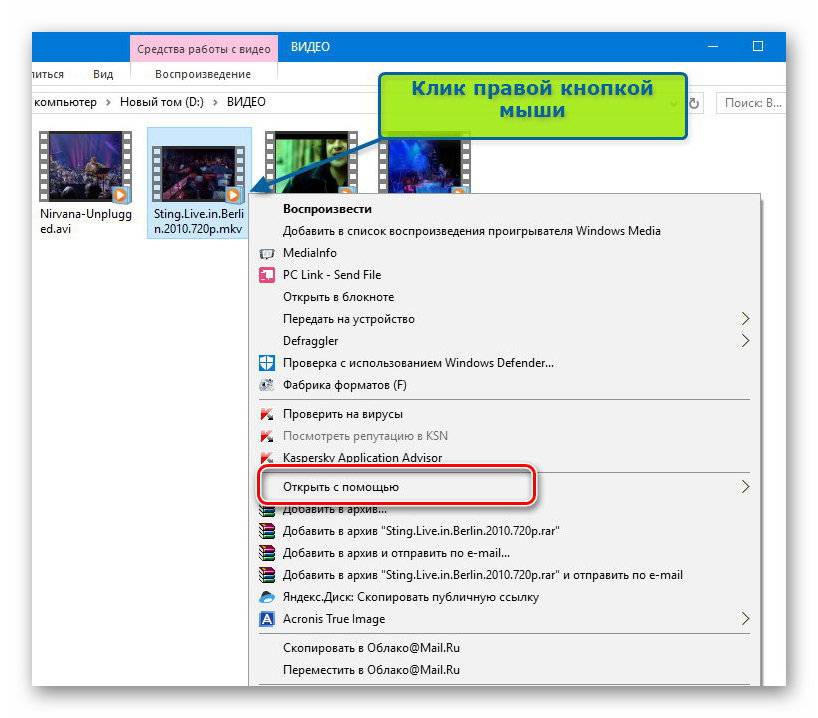Click the refresh icon near search box

(694, 103)
